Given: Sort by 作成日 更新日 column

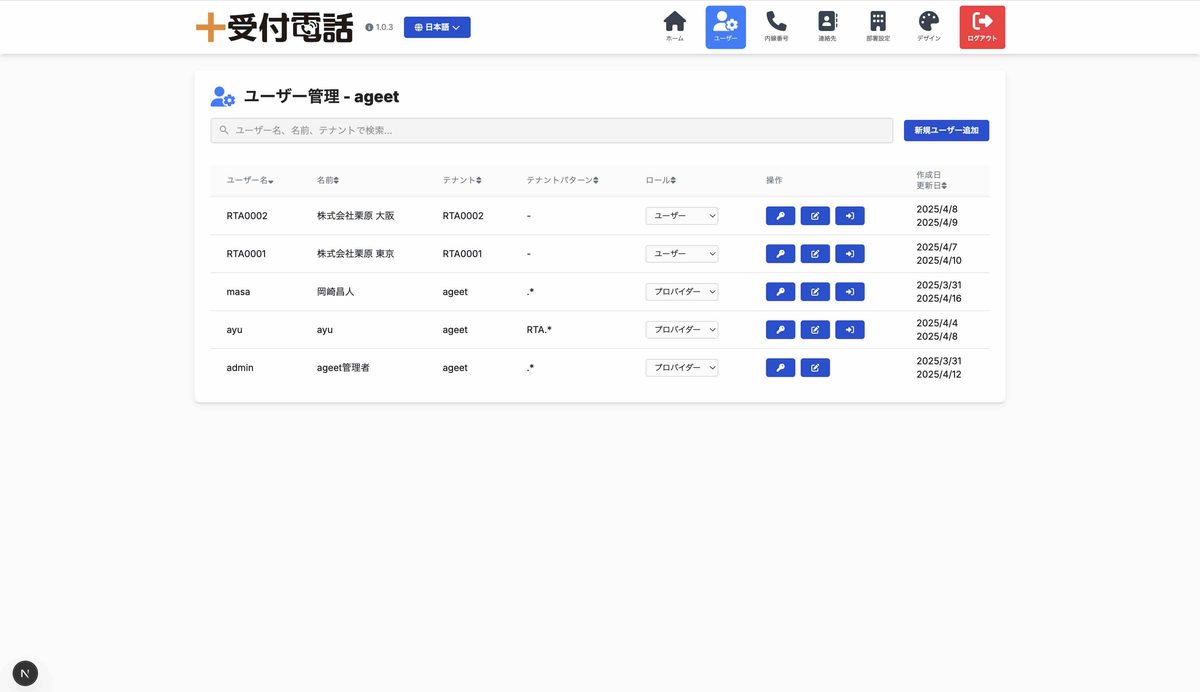Looking at the screenshot, I should tap(932, 180).
